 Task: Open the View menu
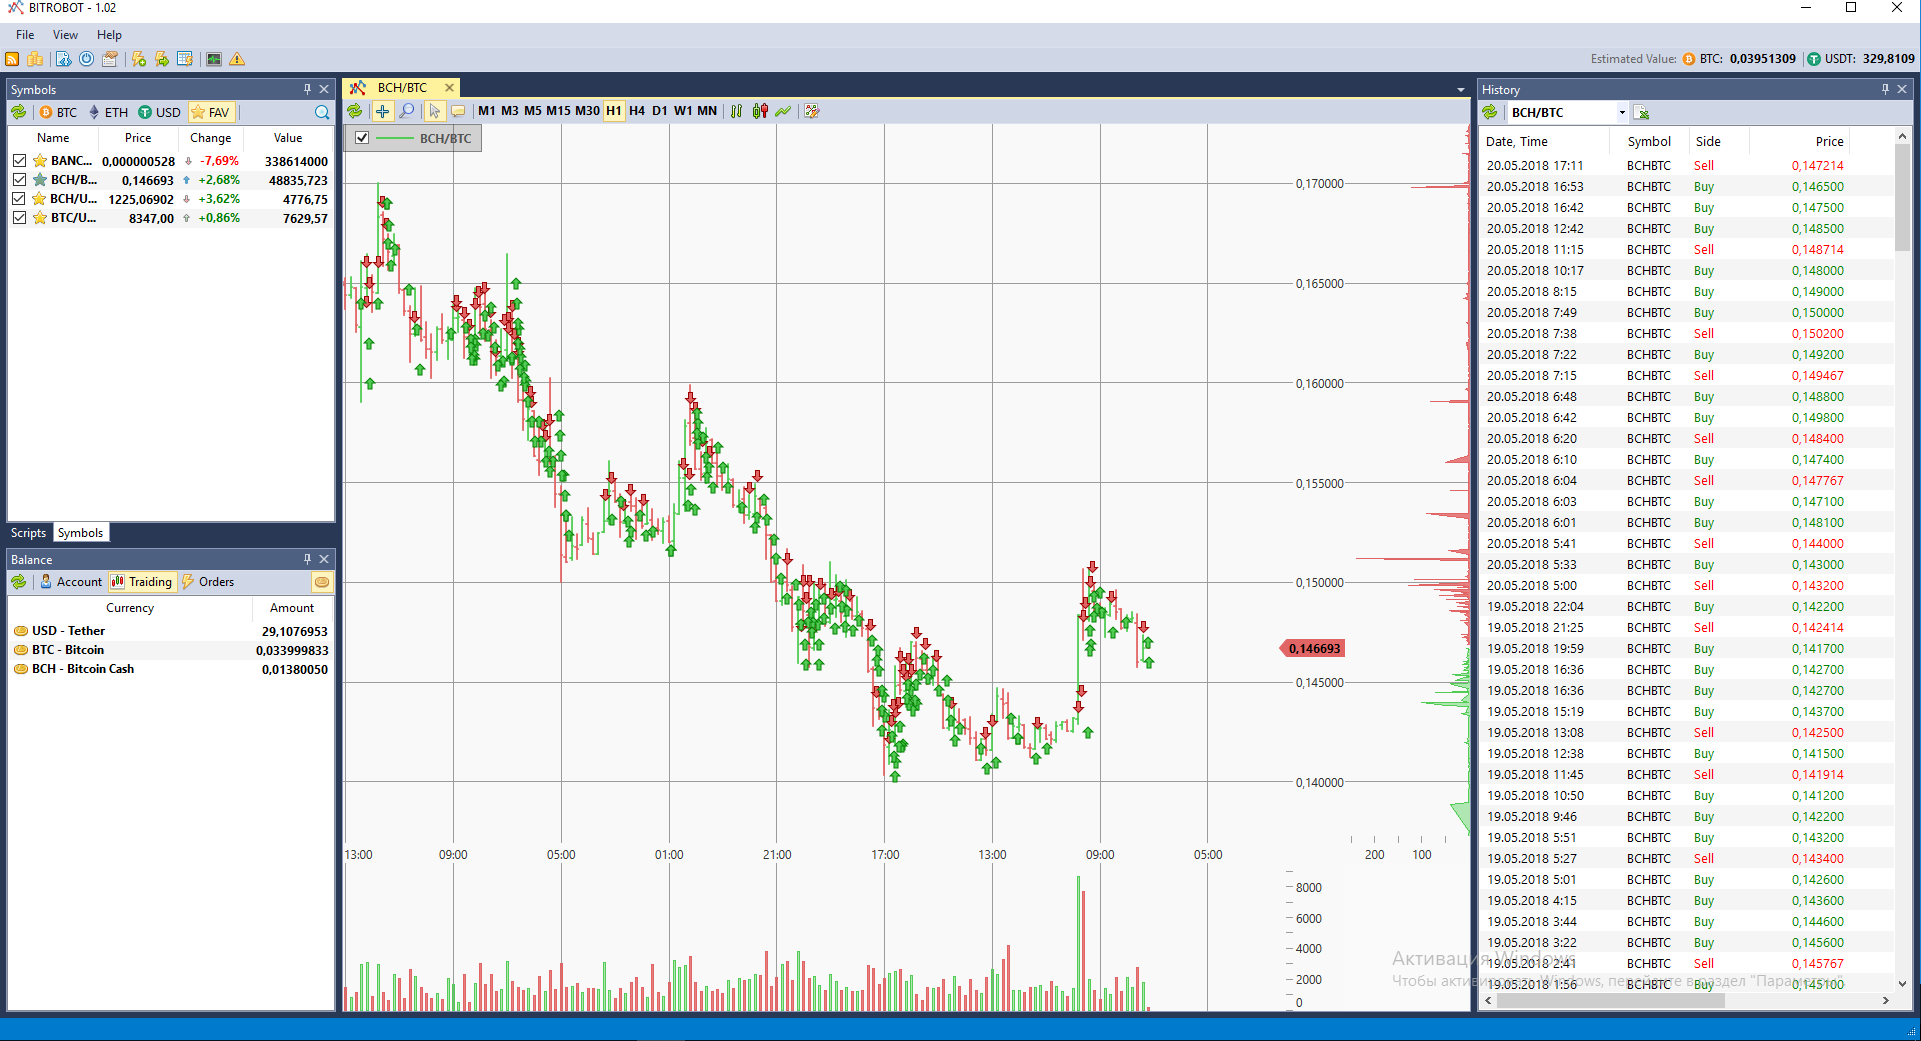point(65,35)
